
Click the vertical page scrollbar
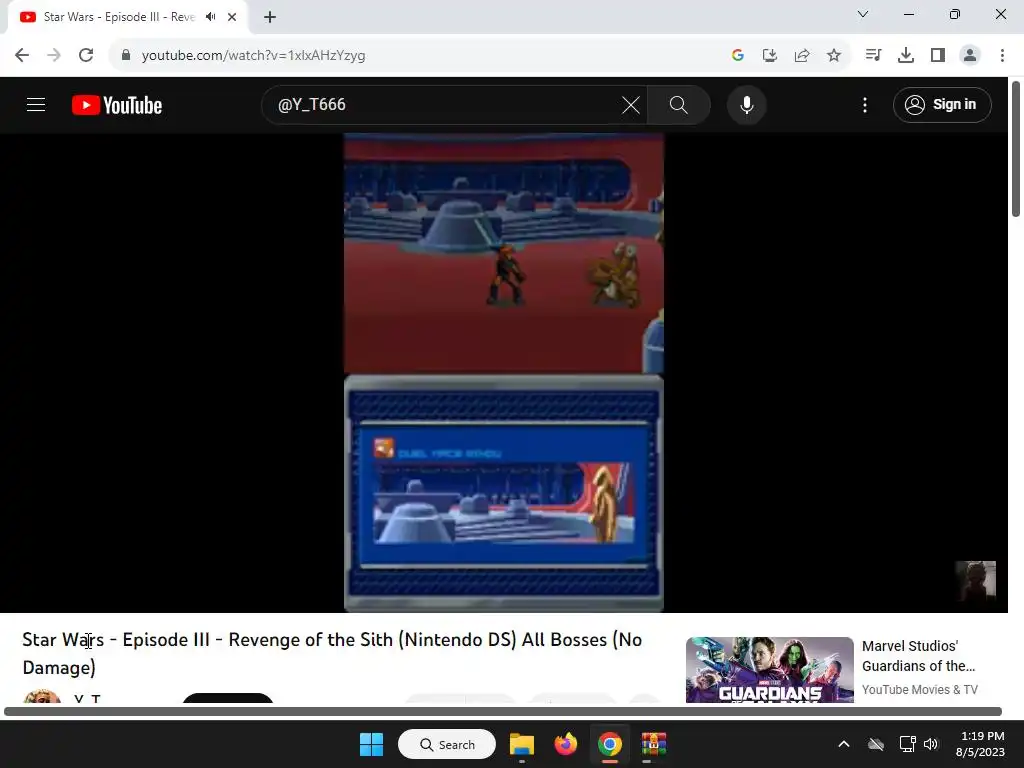(x=1016, y=148)
